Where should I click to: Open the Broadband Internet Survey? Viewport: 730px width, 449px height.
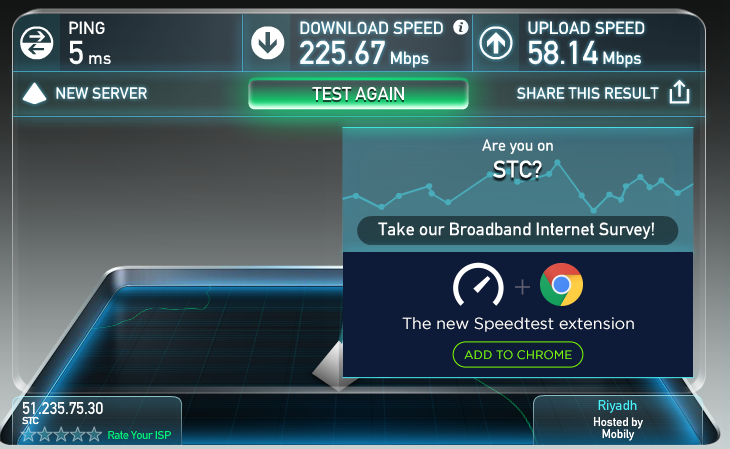pos(517,230)
